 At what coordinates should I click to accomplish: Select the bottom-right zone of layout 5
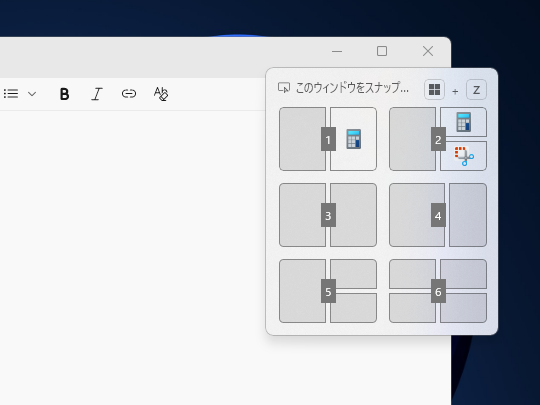[354, 308]
